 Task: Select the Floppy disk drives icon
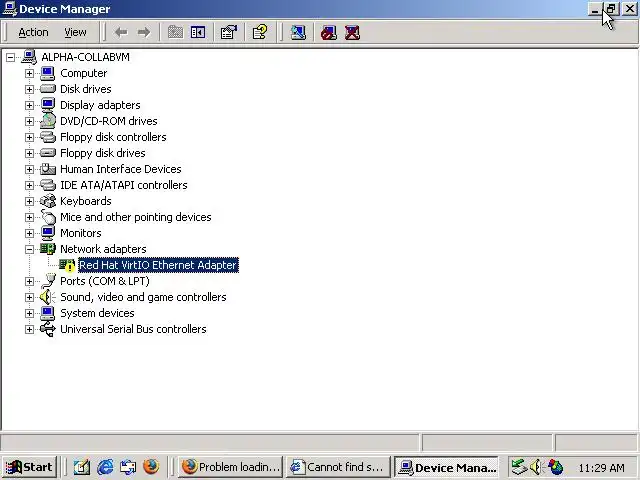pos(48,153)
